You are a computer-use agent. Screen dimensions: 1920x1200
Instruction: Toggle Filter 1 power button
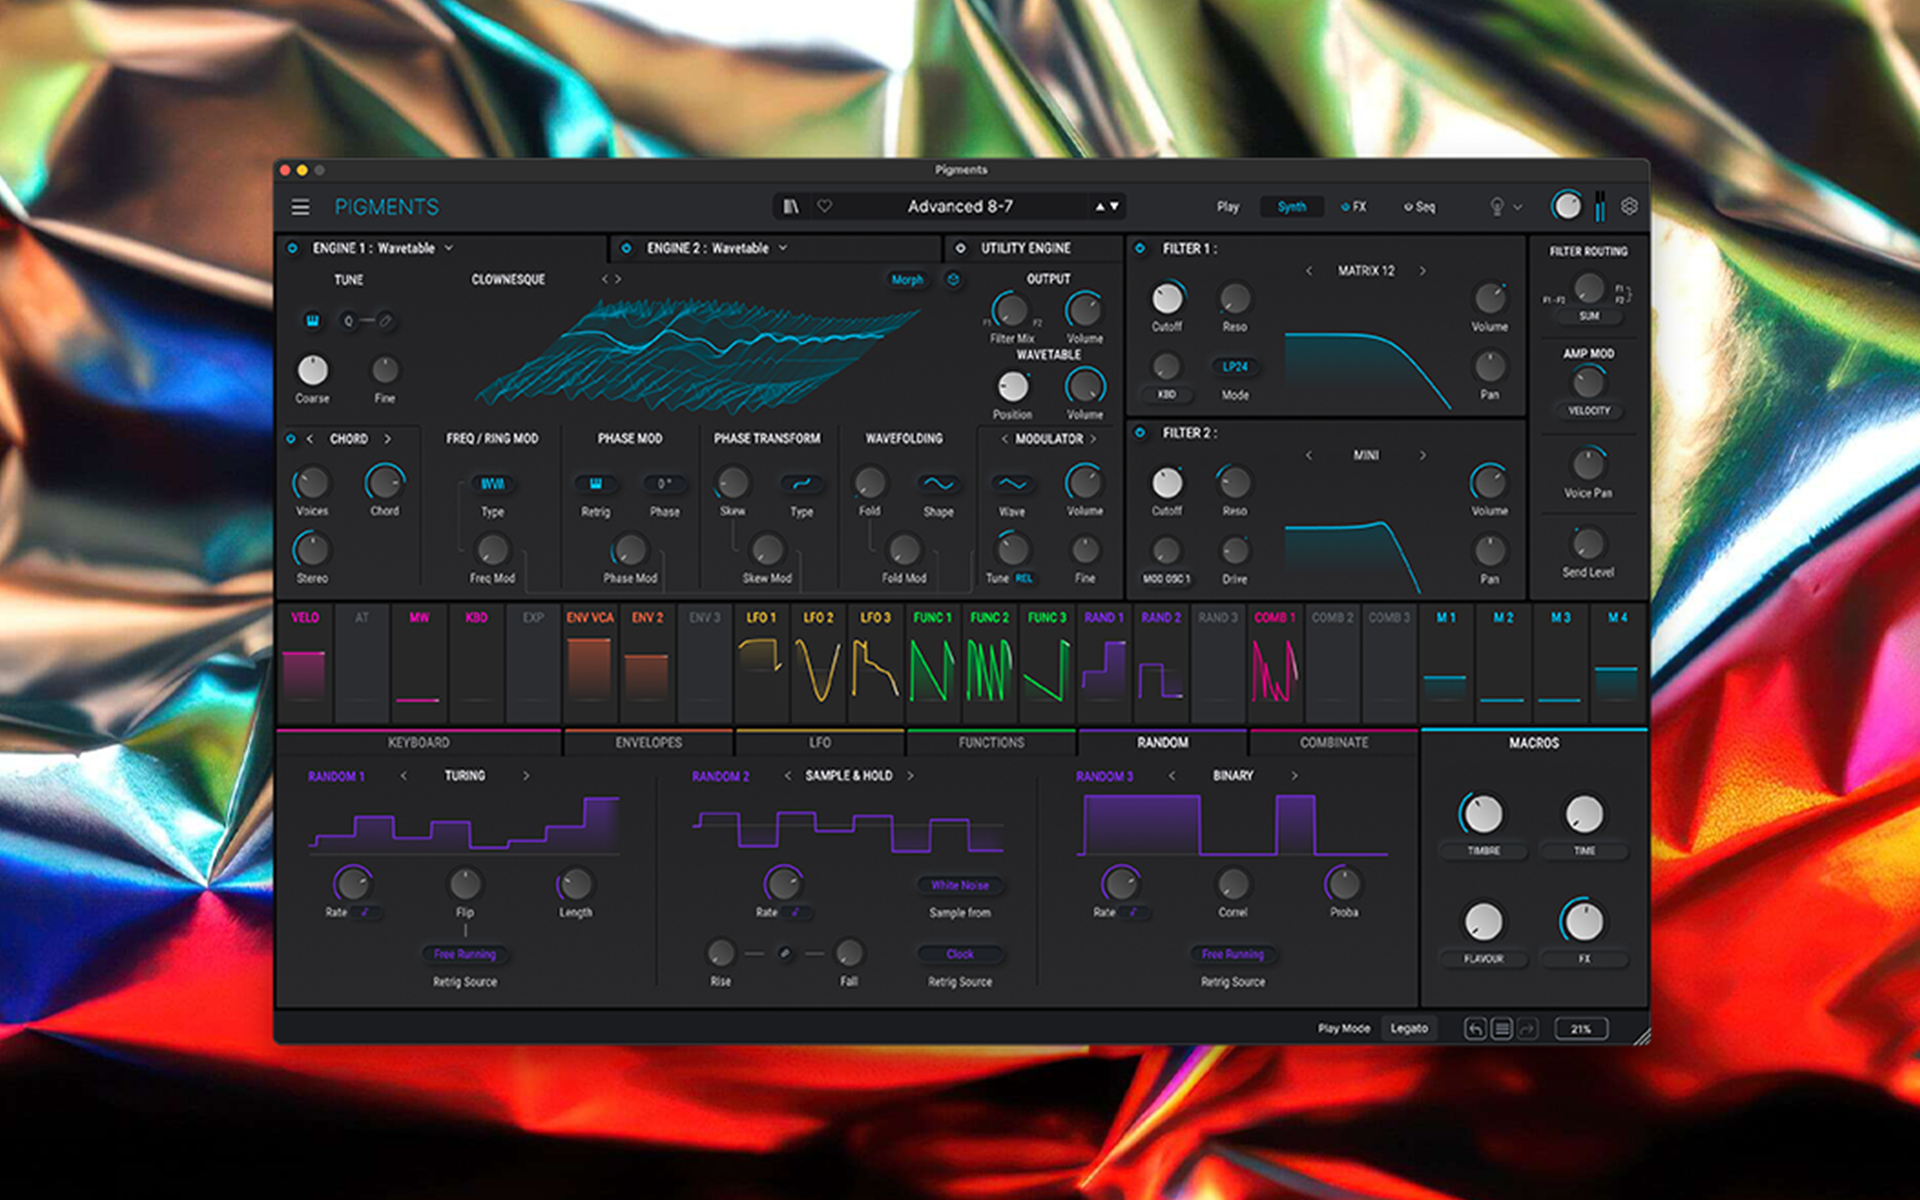[1140, 248]
